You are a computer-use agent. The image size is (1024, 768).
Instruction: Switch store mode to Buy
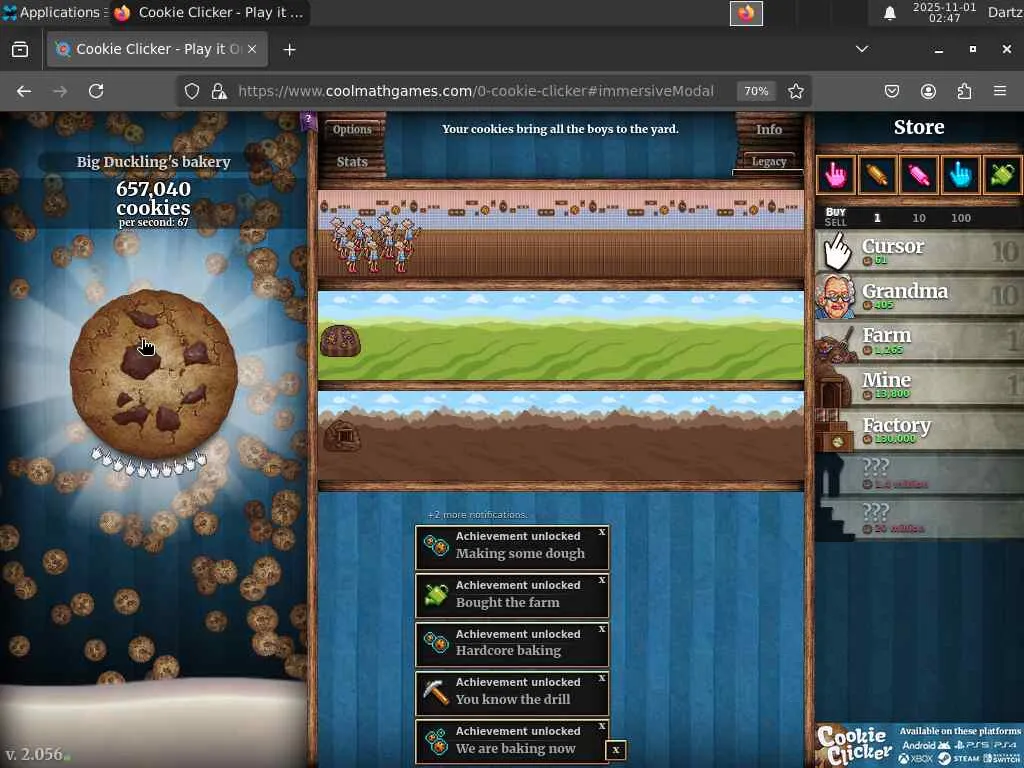click(835, 212)
